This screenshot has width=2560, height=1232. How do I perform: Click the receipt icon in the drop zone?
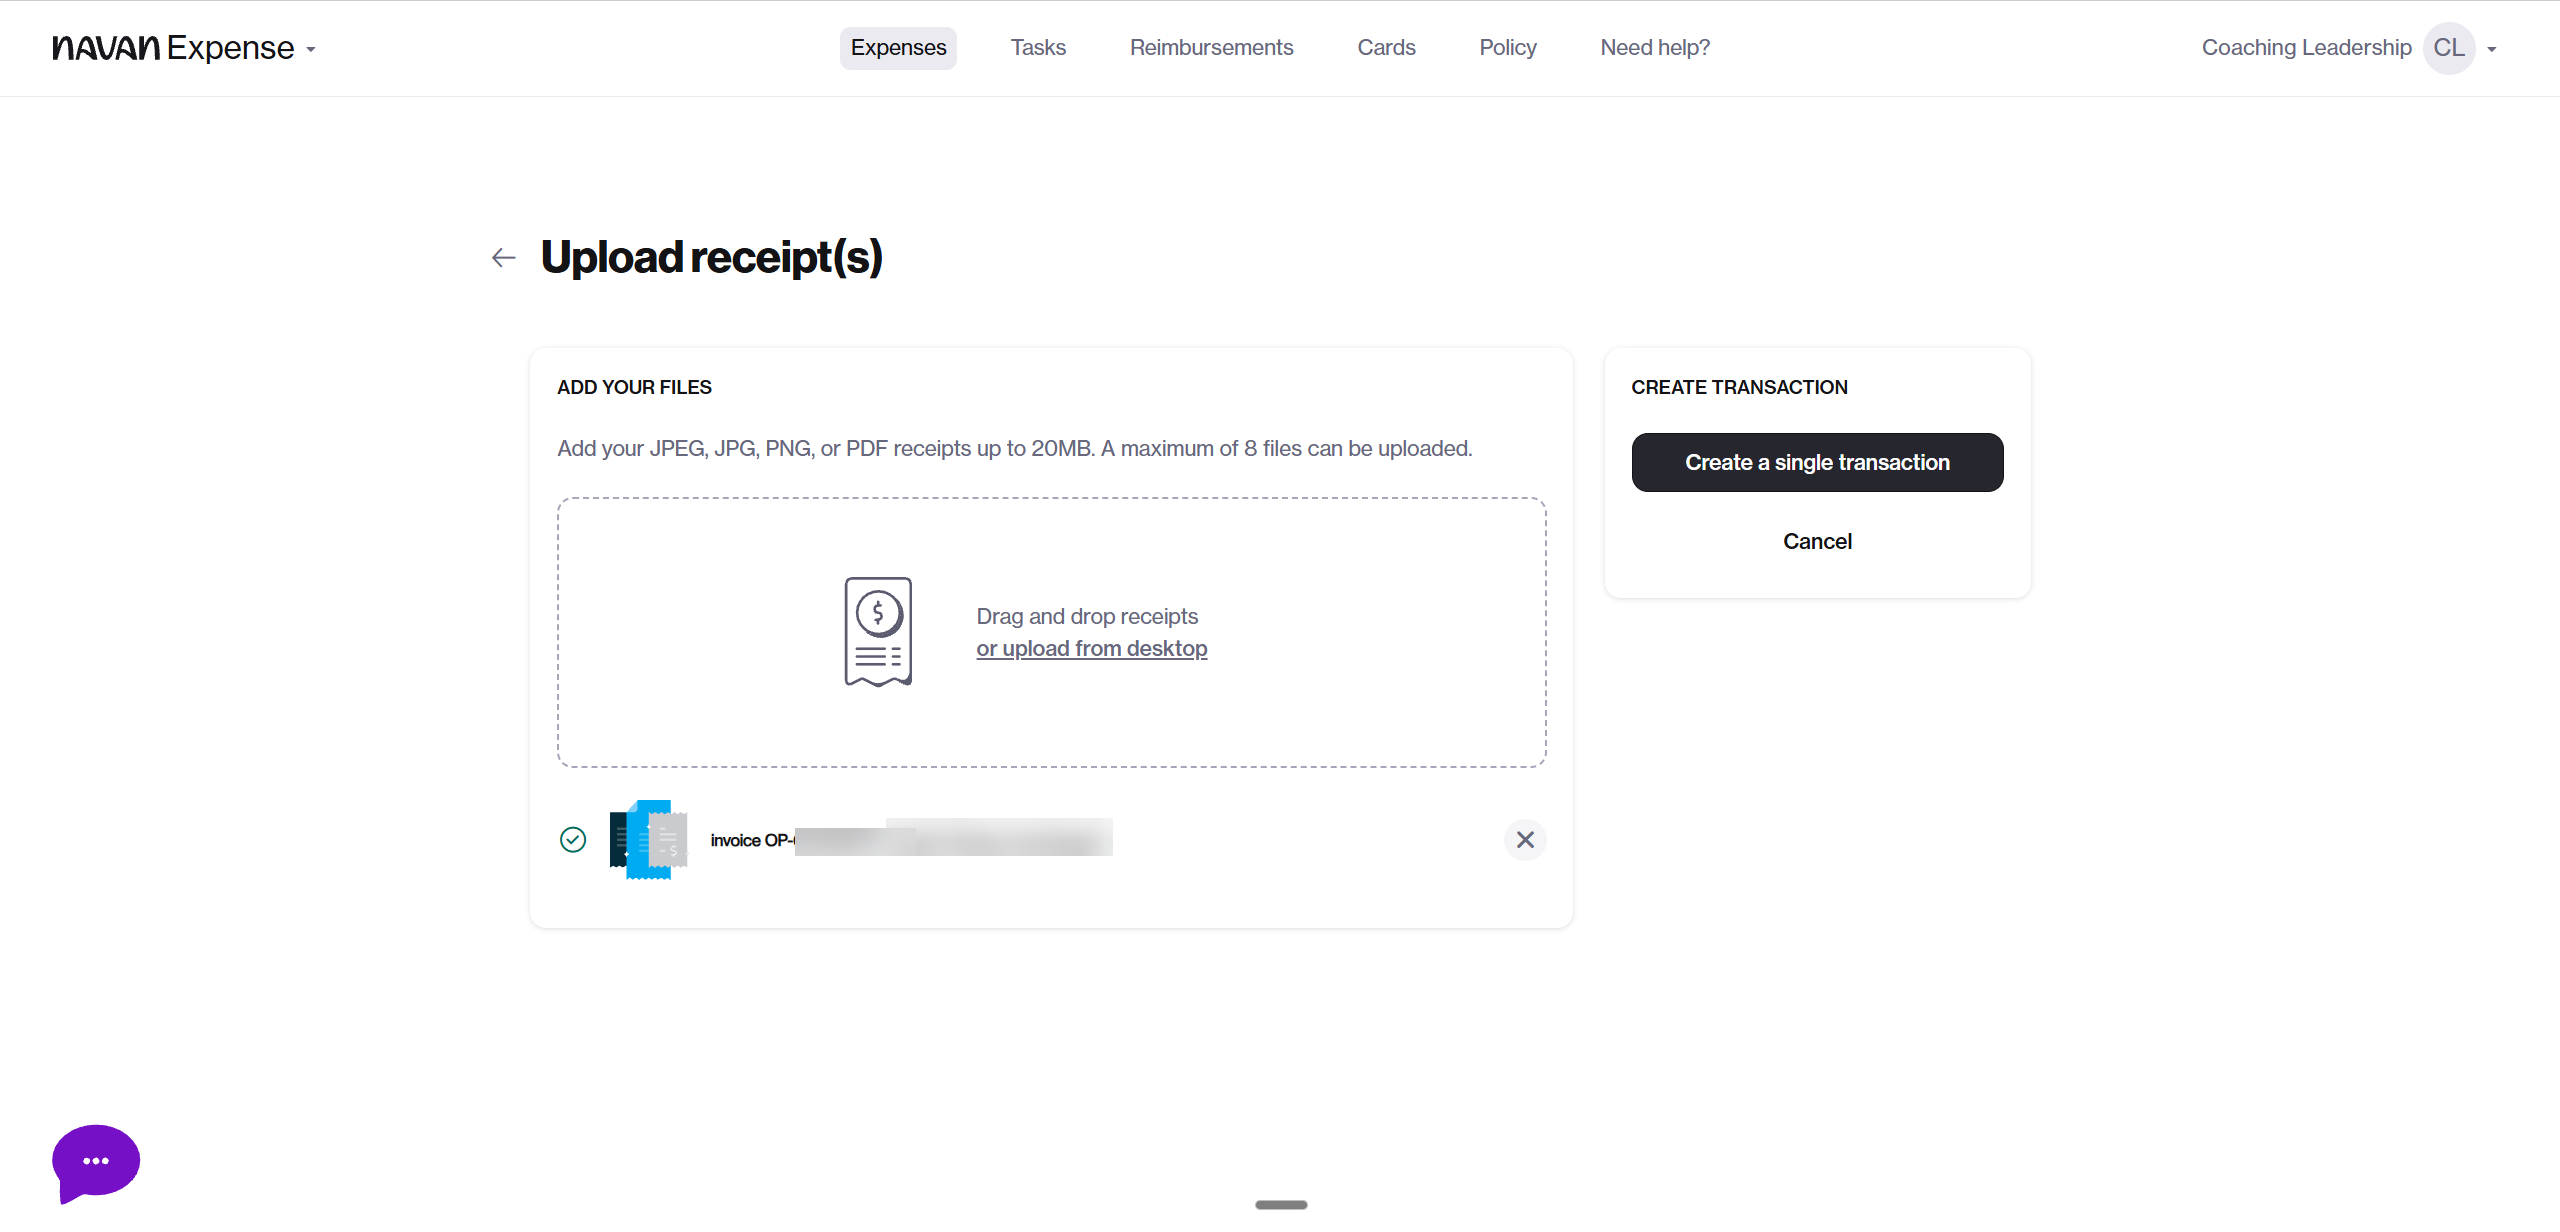(878, 632)
